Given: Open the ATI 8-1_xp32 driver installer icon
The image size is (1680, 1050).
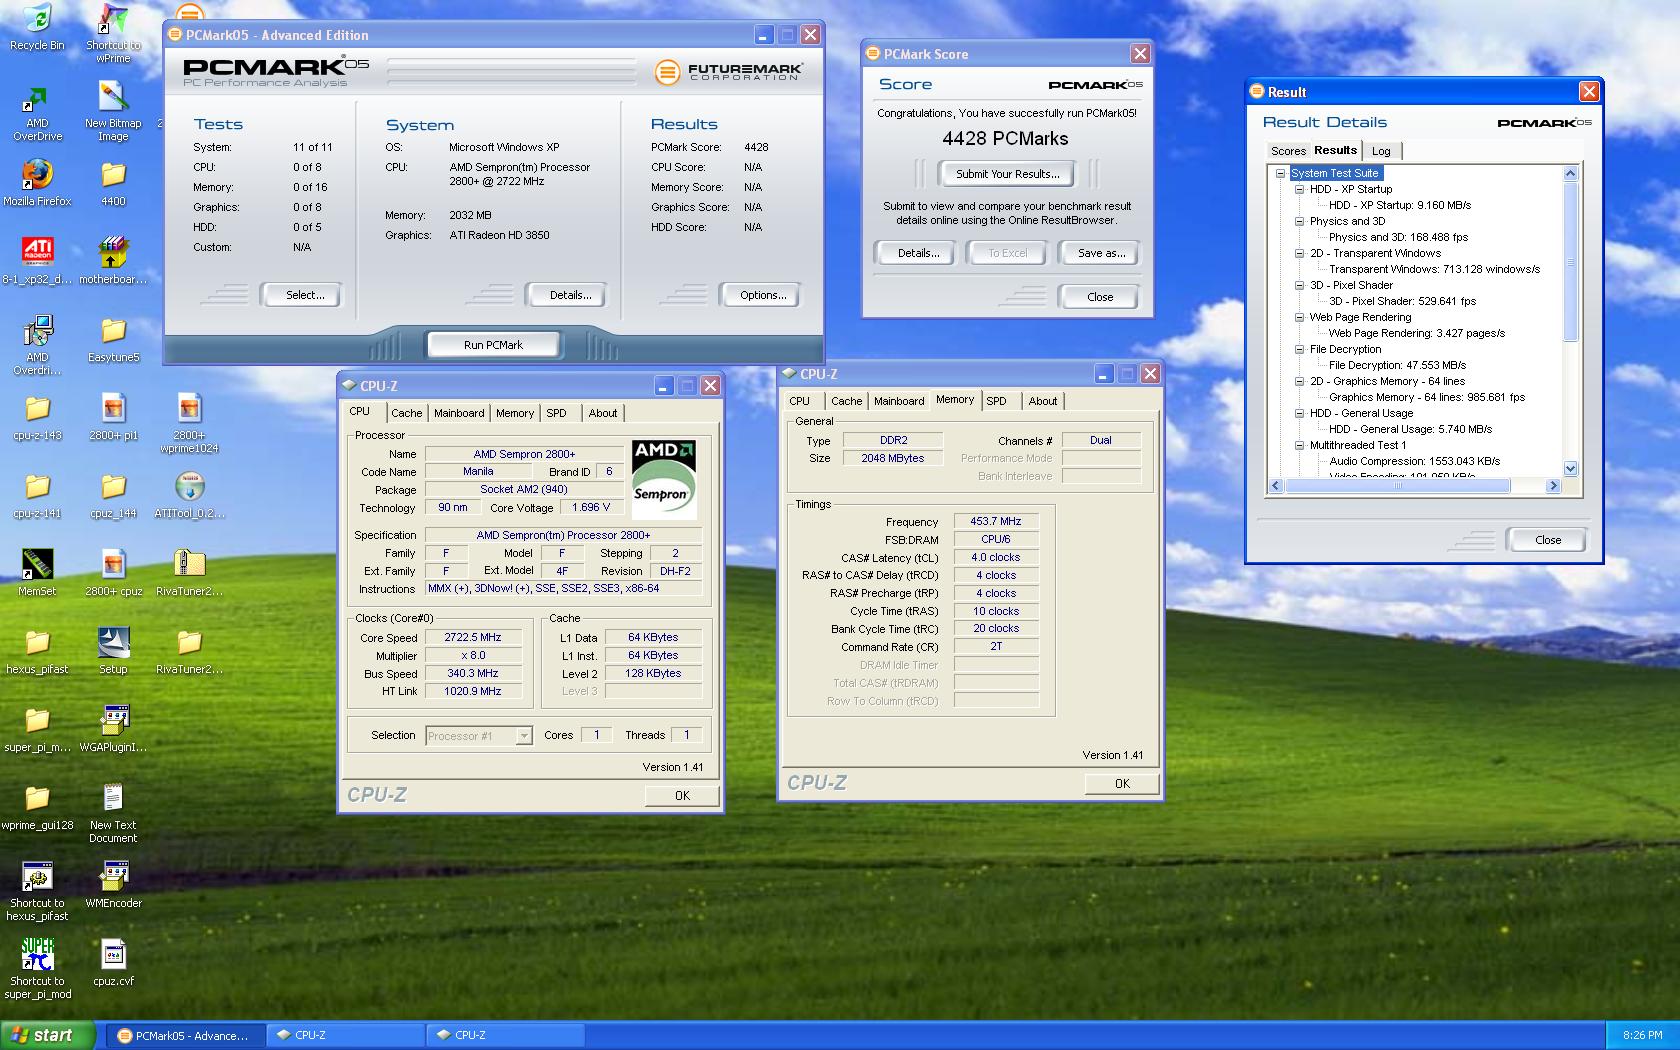Looking at the screenshot, I should [37, 261].
